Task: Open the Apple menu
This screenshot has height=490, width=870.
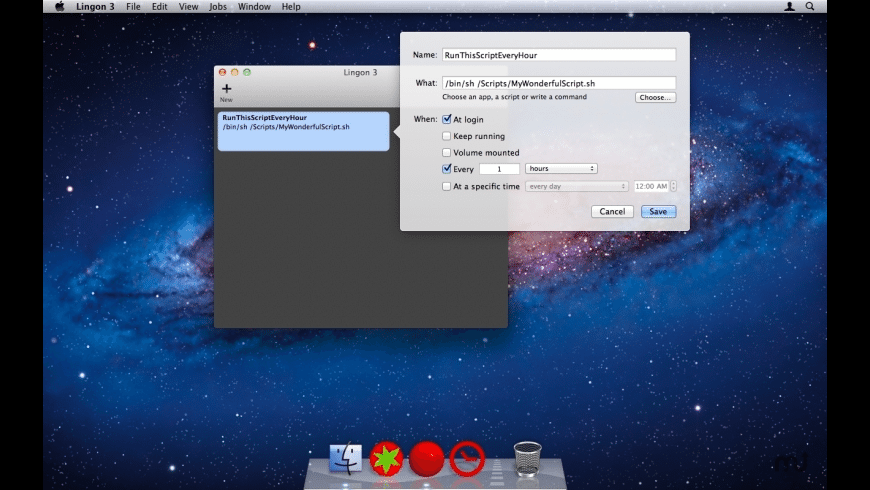Action: click(58, 7)
